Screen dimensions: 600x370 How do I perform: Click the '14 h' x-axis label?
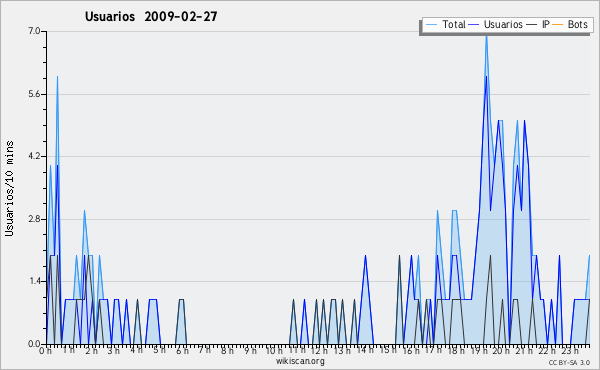(x=365, y=350)
